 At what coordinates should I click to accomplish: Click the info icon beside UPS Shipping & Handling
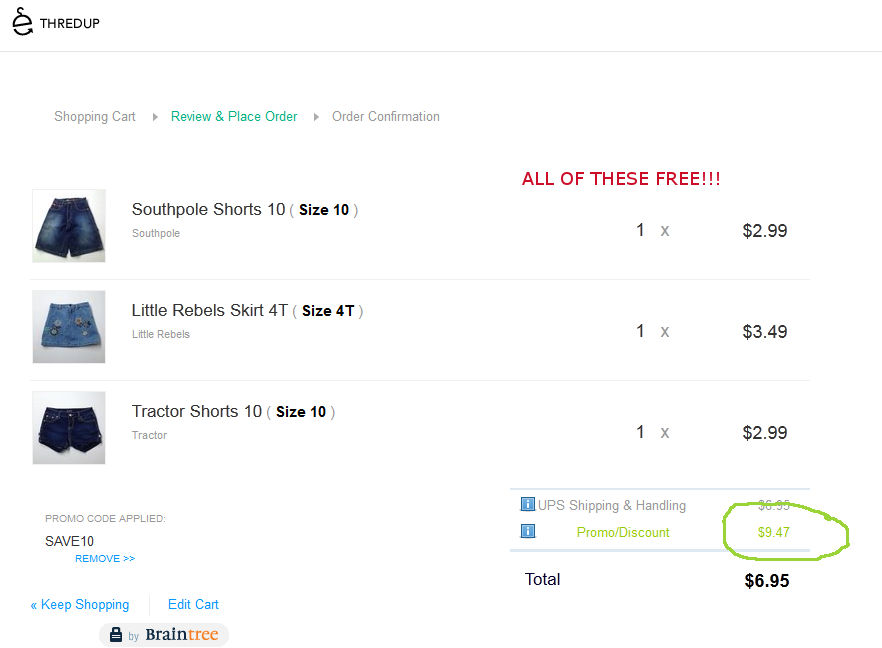pyautogui.click(x=528, y=504)
